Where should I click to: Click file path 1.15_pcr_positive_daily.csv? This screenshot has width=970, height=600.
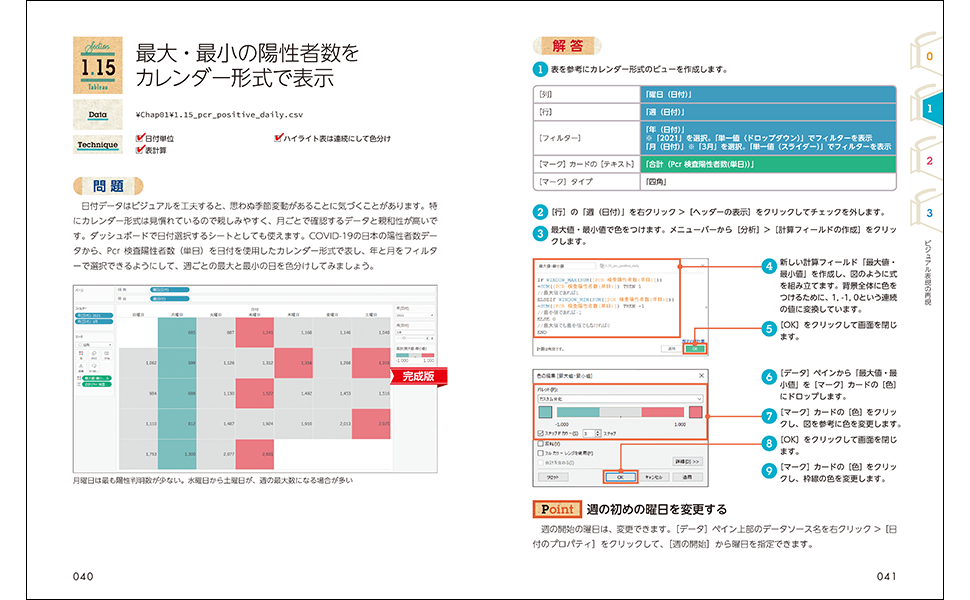[x=219, y=114]
